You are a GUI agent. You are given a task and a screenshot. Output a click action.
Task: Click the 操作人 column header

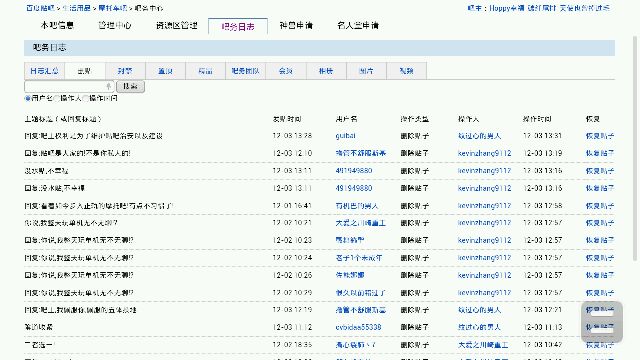[469, 119]
